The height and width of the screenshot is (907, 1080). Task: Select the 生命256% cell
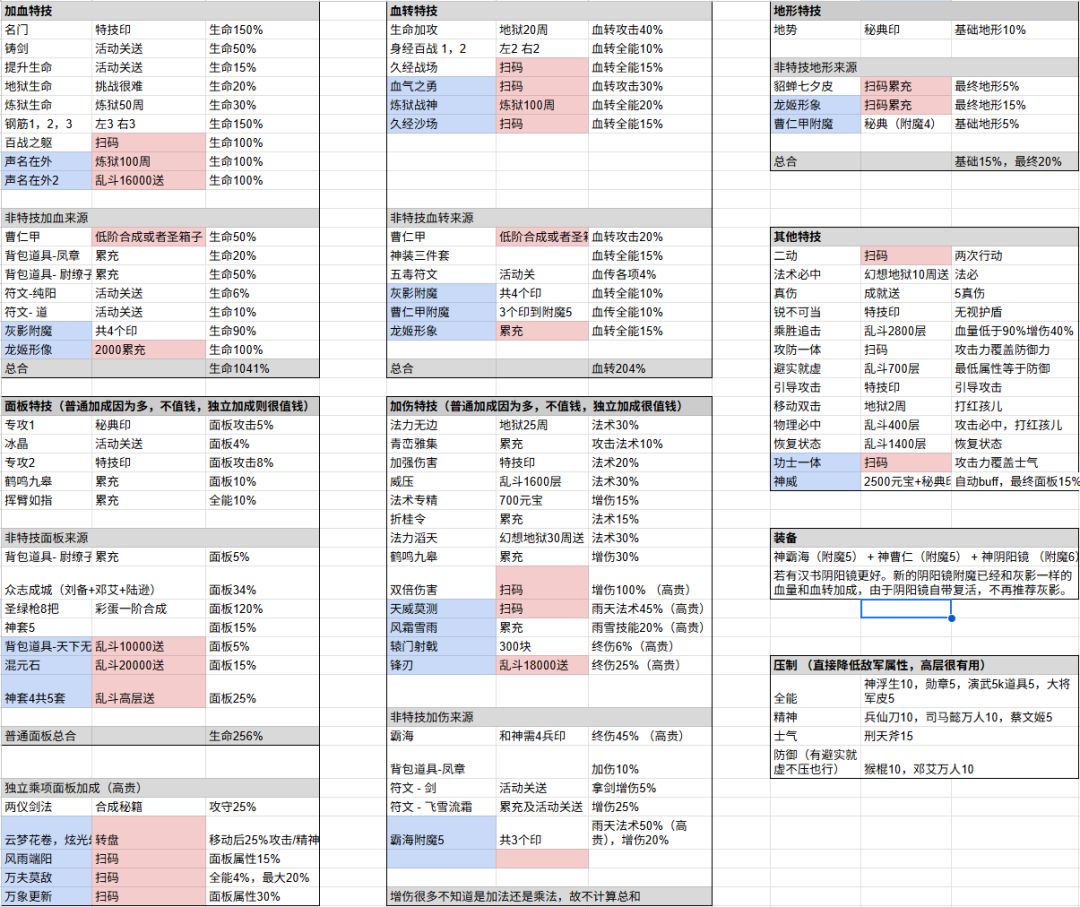[262, 736]
